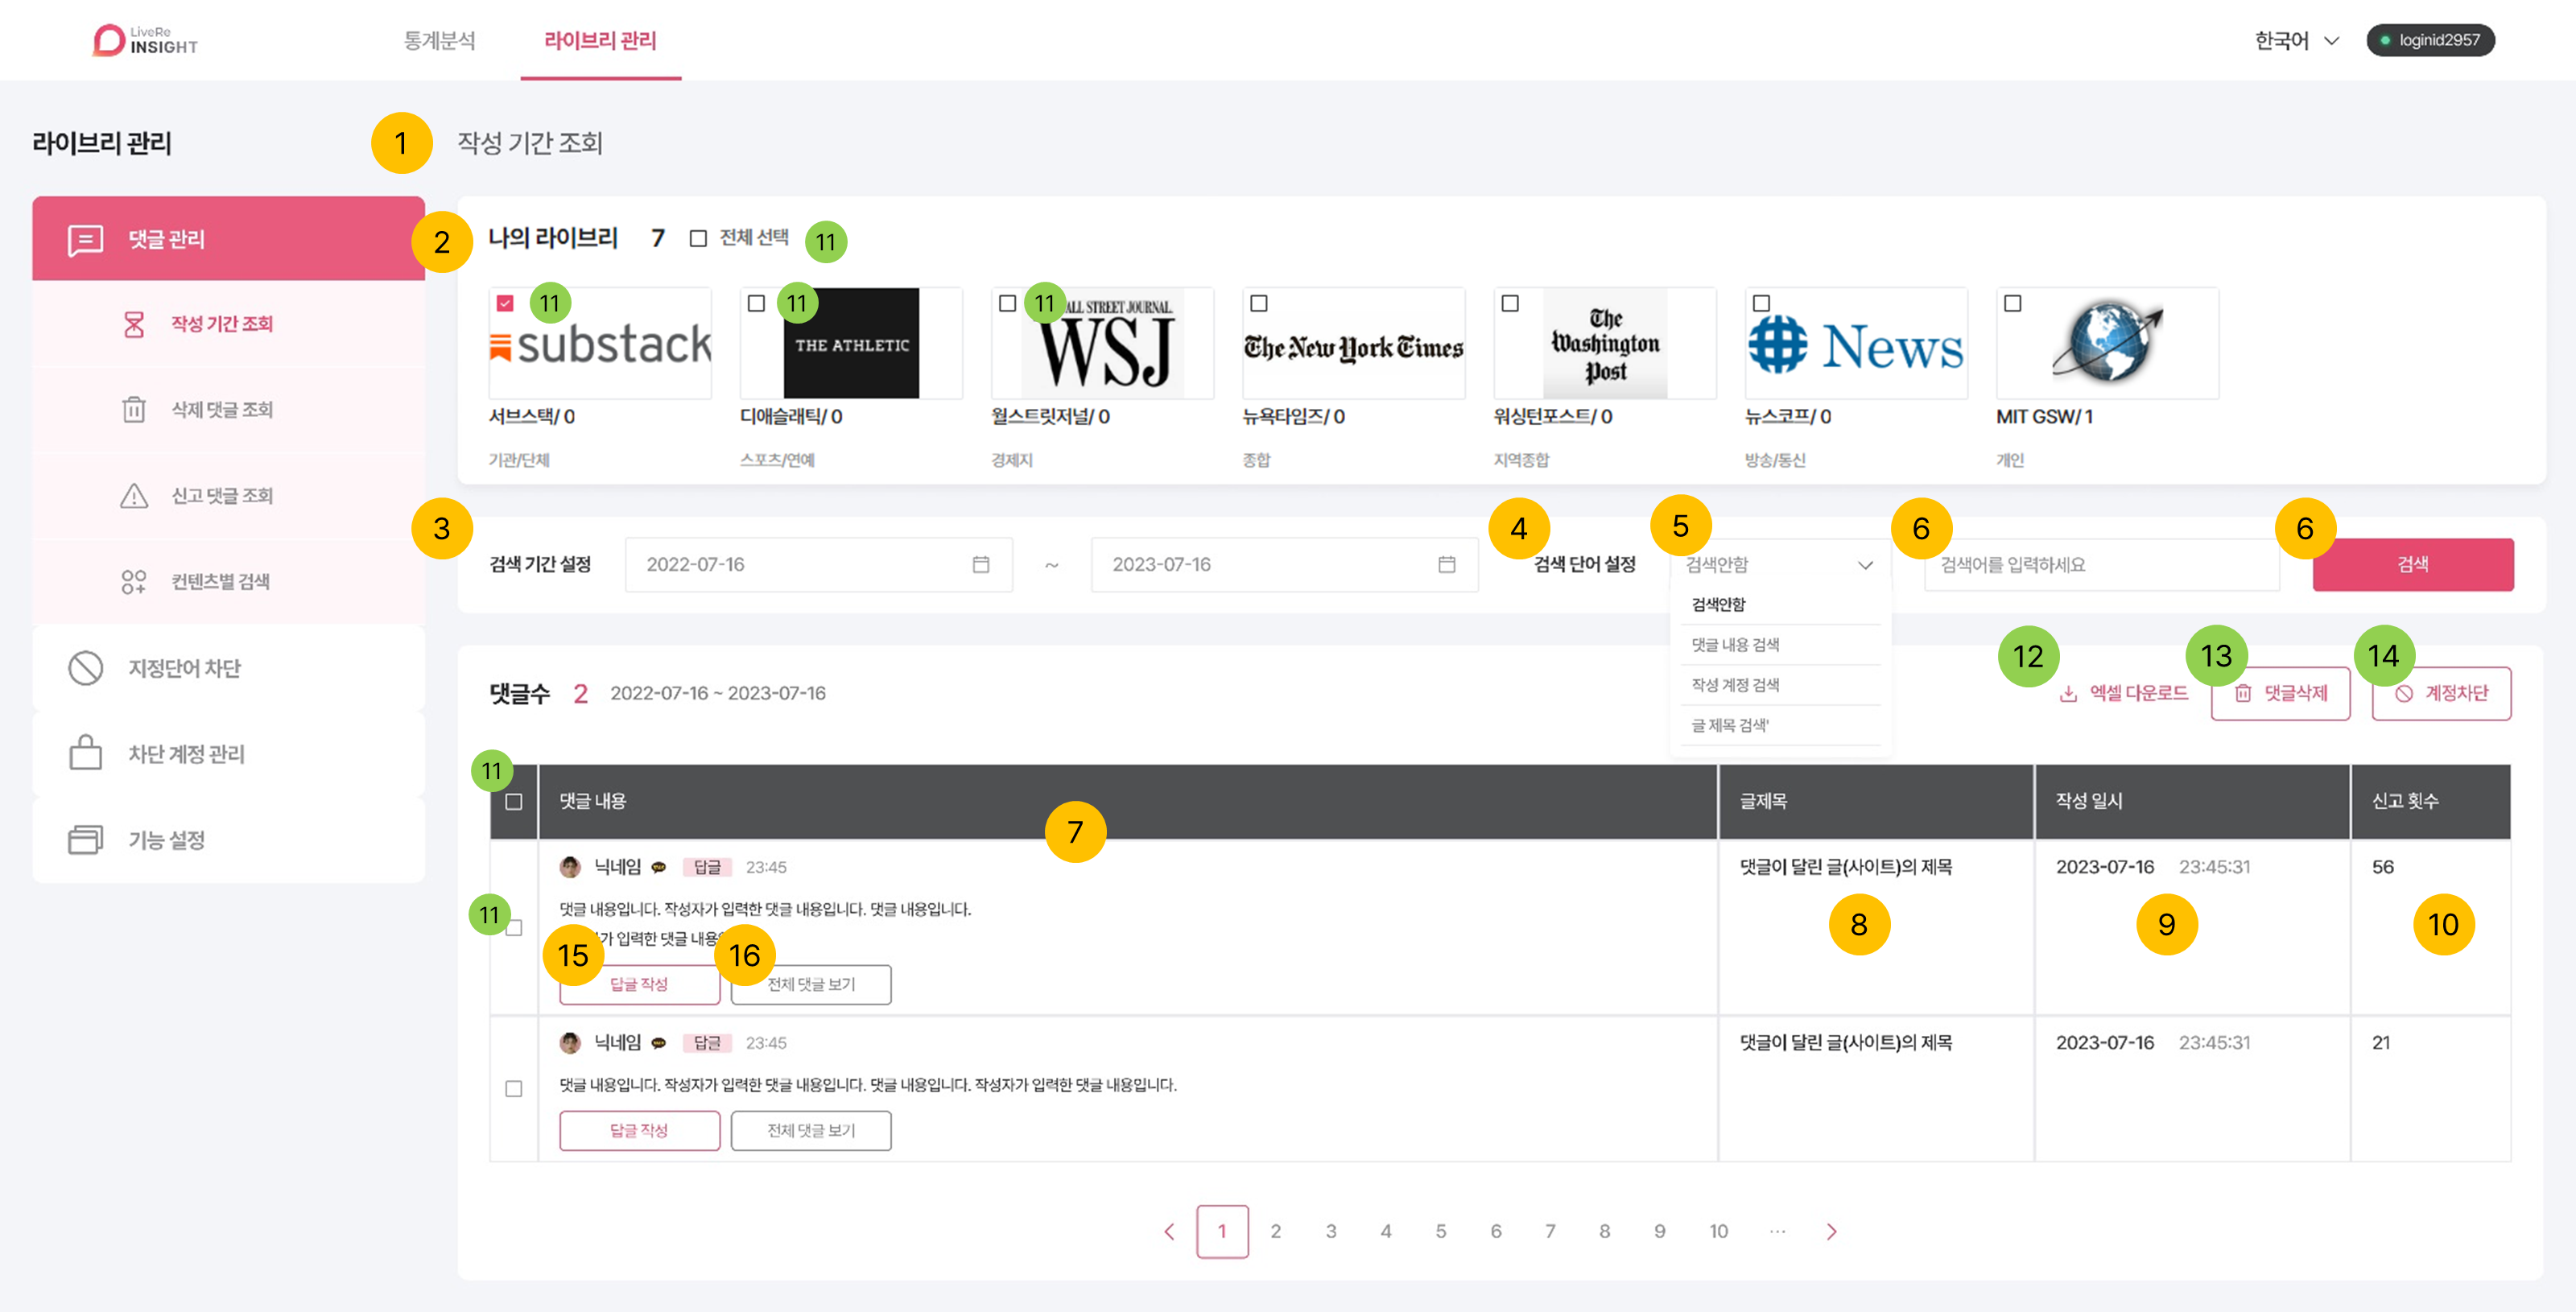Click the block circle icon for 지정단어 차단
This screenshot has width=2576, height=1312.
[x=86, y=668]
